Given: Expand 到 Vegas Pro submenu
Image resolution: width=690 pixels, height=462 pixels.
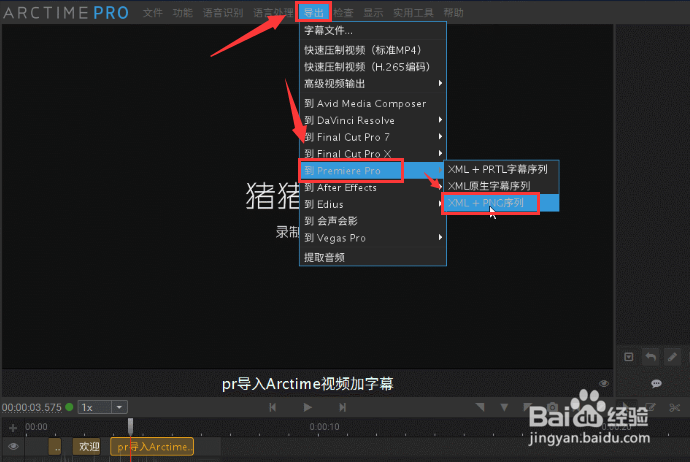Looking at the screenshot, I should point(373,238).
